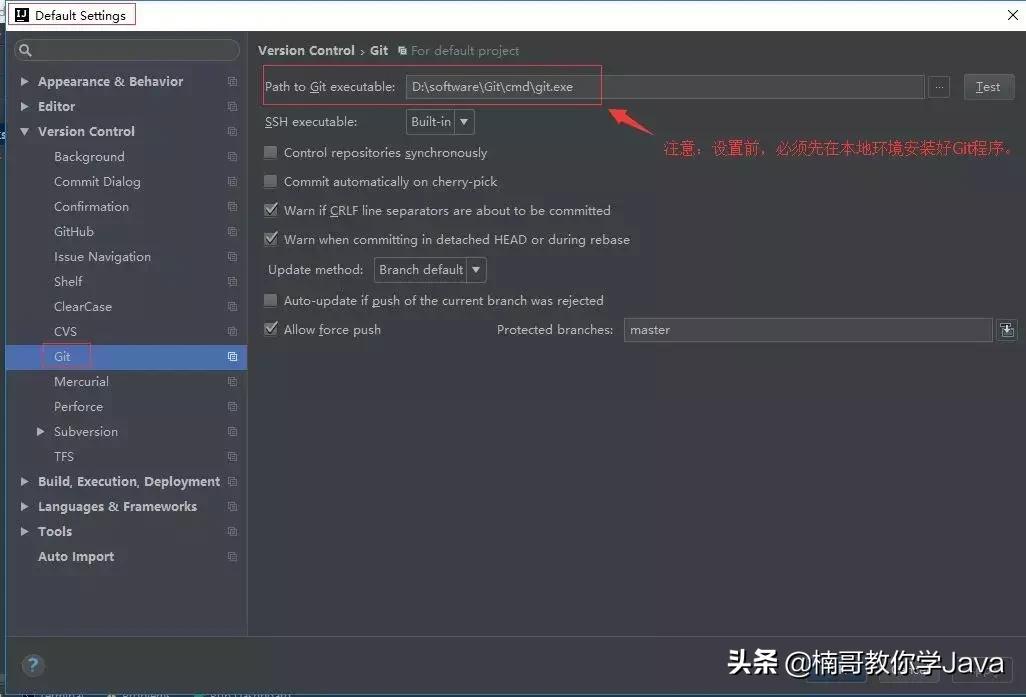Enable Control repositories synchronously
The height and width of the screenshot is (697, 1026).
pyautogui.click(x=270, y=152)
